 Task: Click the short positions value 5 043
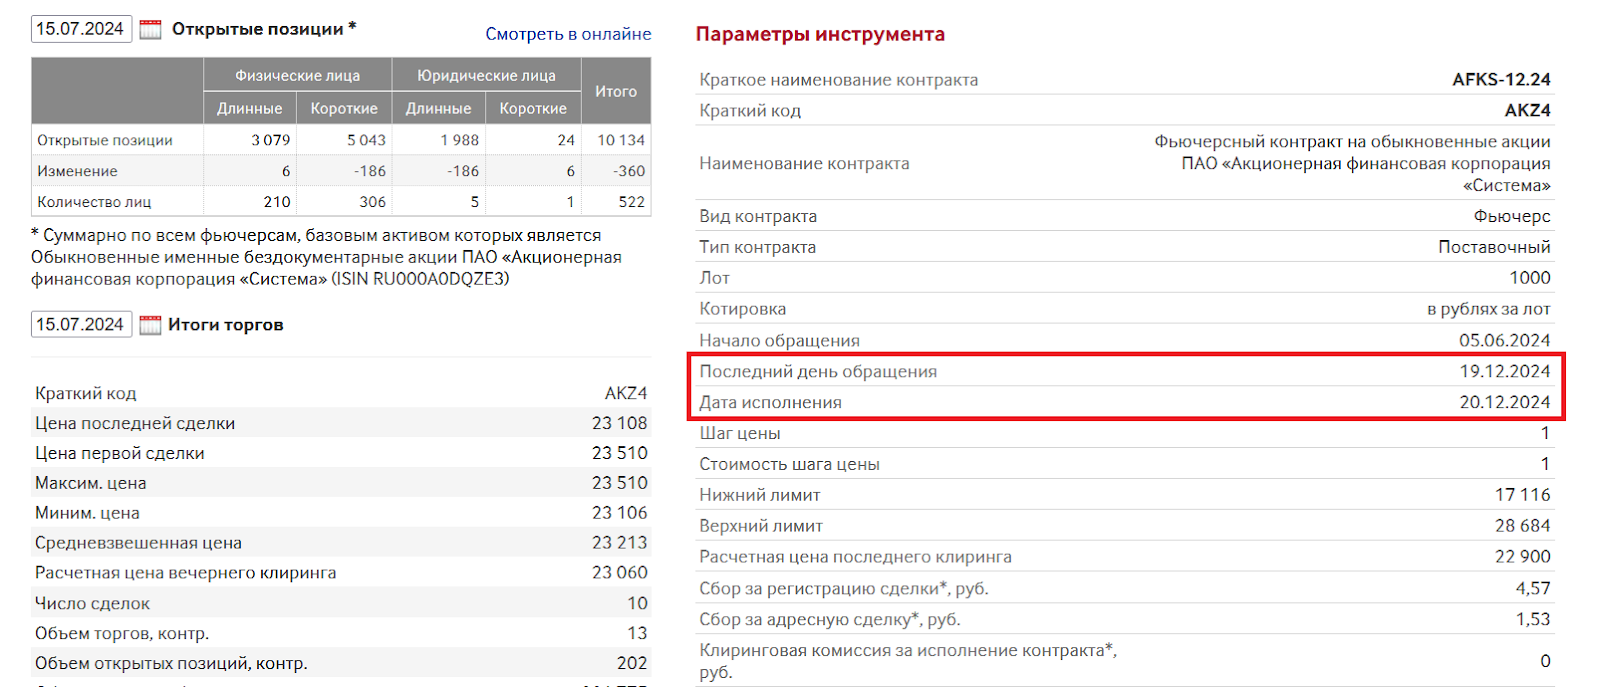366,140
